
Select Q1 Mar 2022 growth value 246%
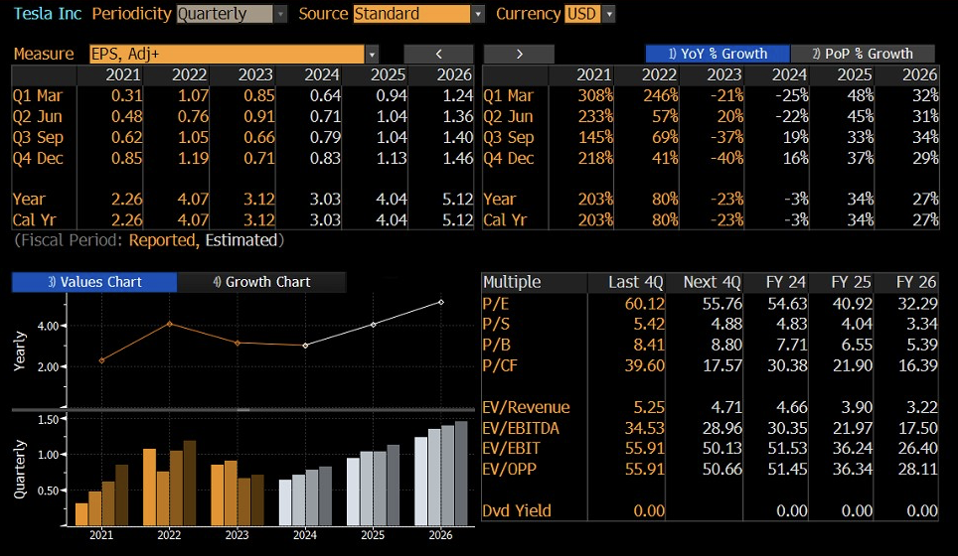(x=660, y=96)
